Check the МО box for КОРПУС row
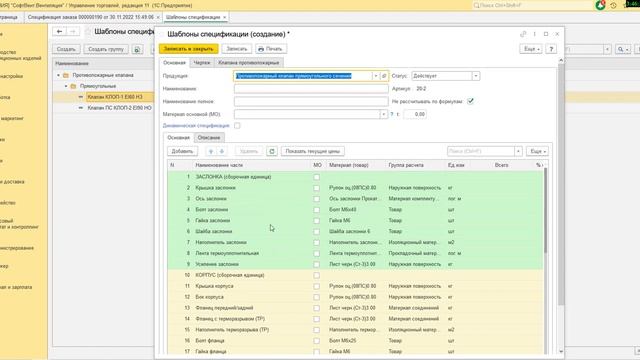Screen dimensions: 640x360 [316, 276]
